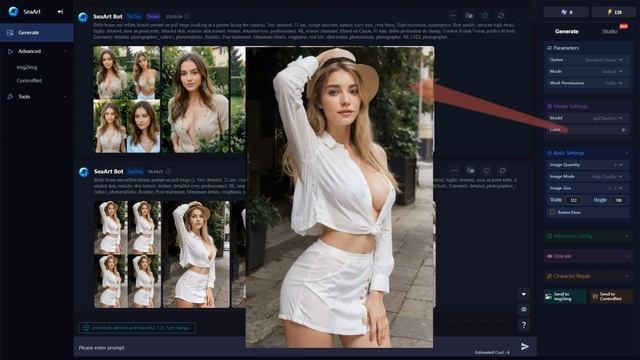Open help with the question mark button
Viewport: 640px width, 360px height.
524,325
